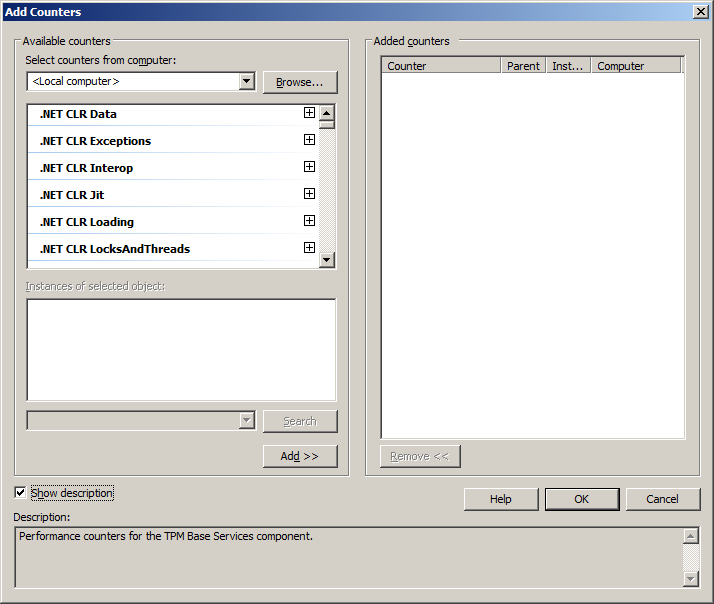Close the Add Counters window
This screenshot has width=714, height=604.
pyautogui.click(x=701, y=11)
